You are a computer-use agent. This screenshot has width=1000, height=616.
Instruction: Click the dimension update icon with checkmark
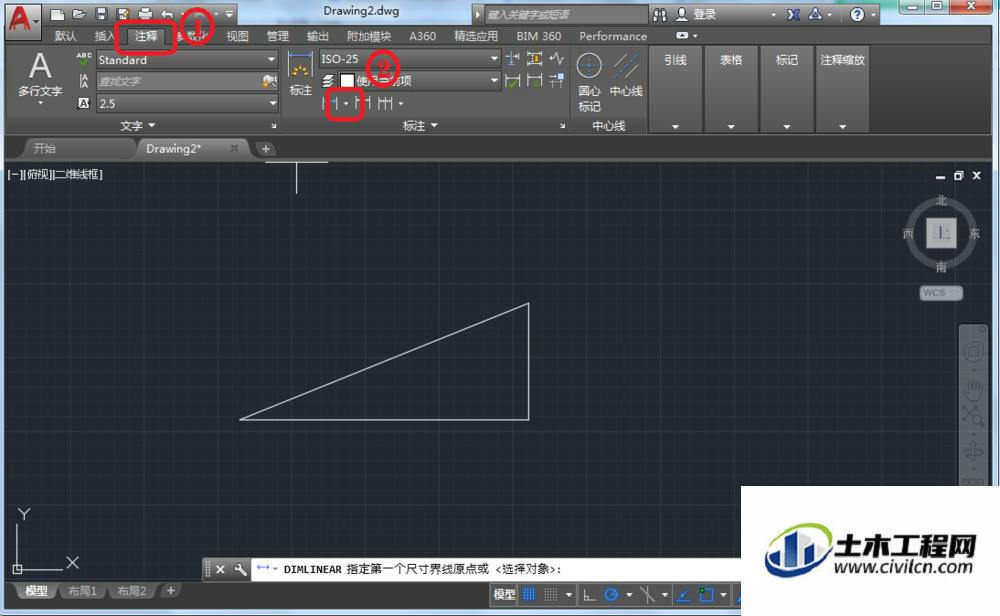point(512,81)
